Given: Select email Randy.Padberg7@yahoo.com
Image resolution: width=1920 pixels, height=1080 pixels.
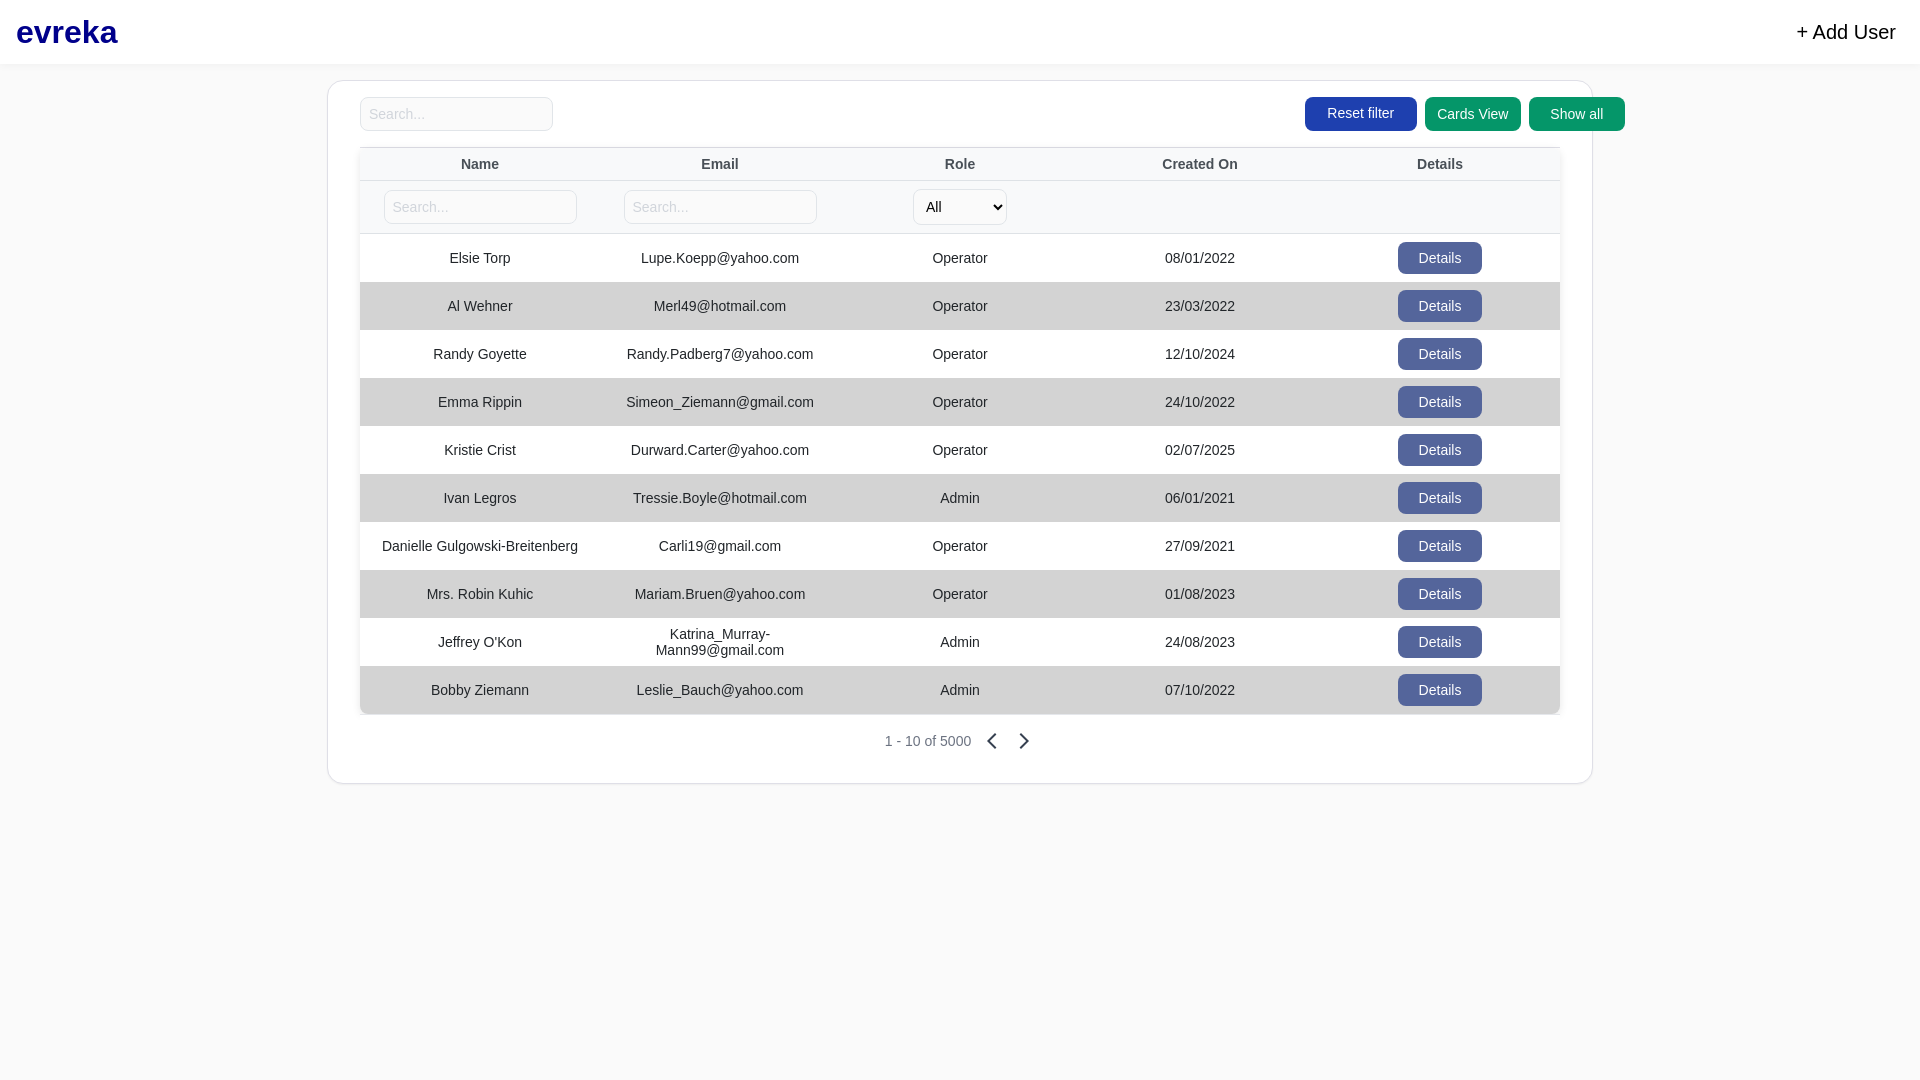Looking at the screenshot, I should [x=720, y=354].
